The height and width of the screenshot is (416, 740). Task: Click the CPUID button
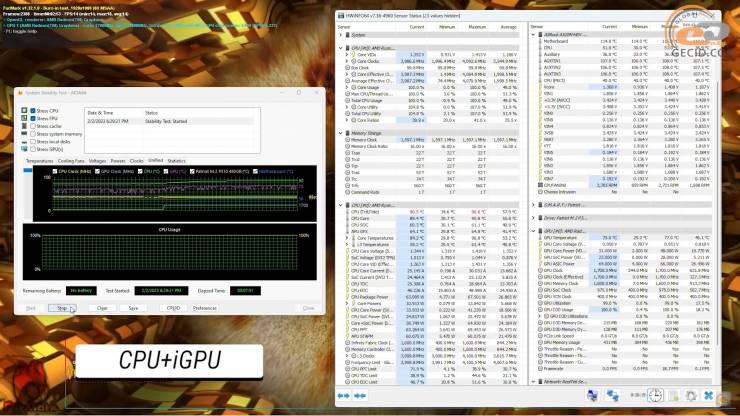173,308
